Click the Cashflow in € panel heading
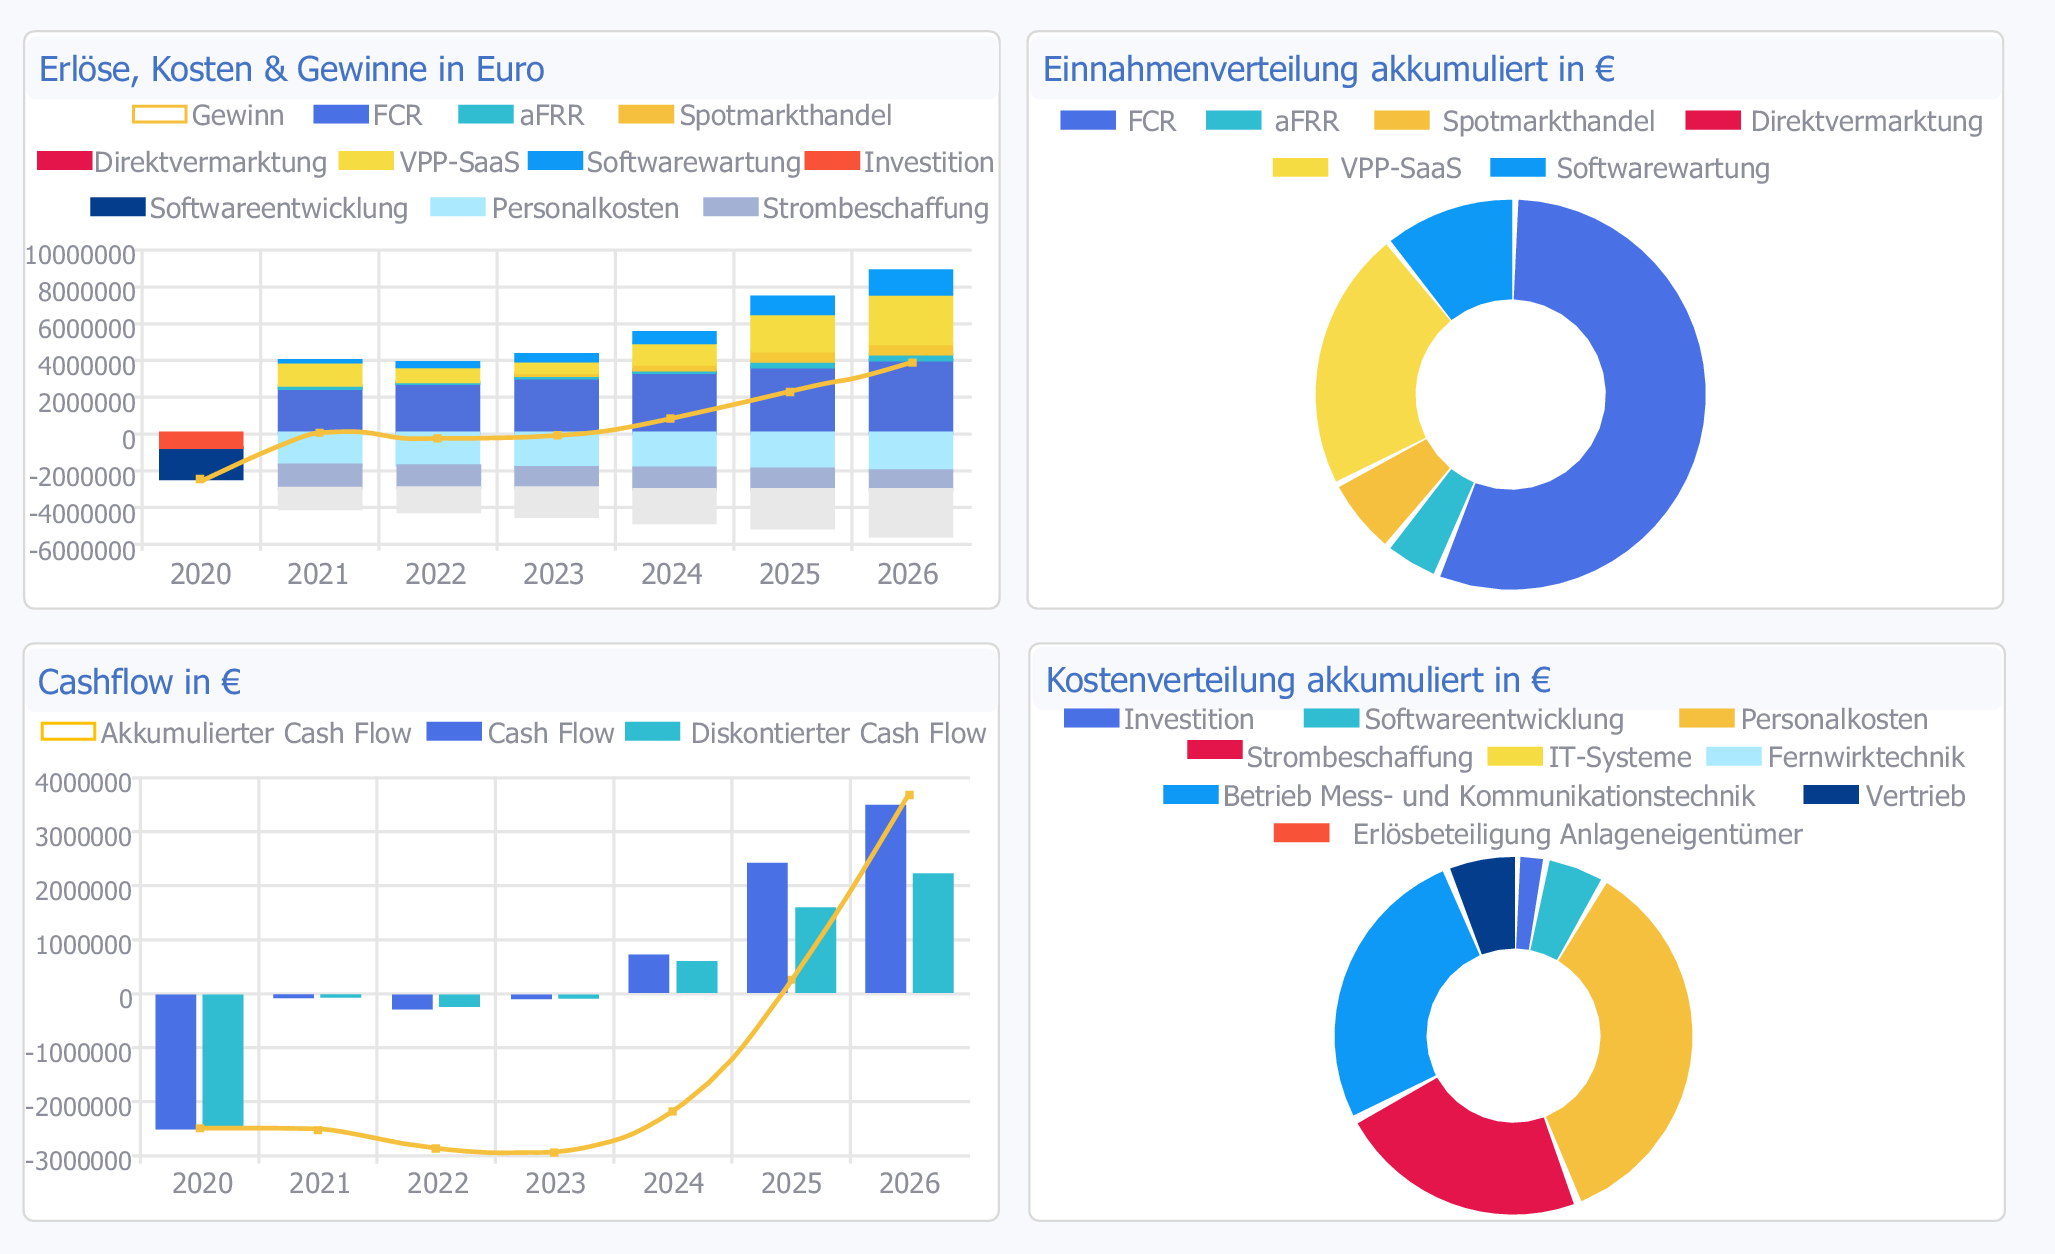 (x=139, y=682)
